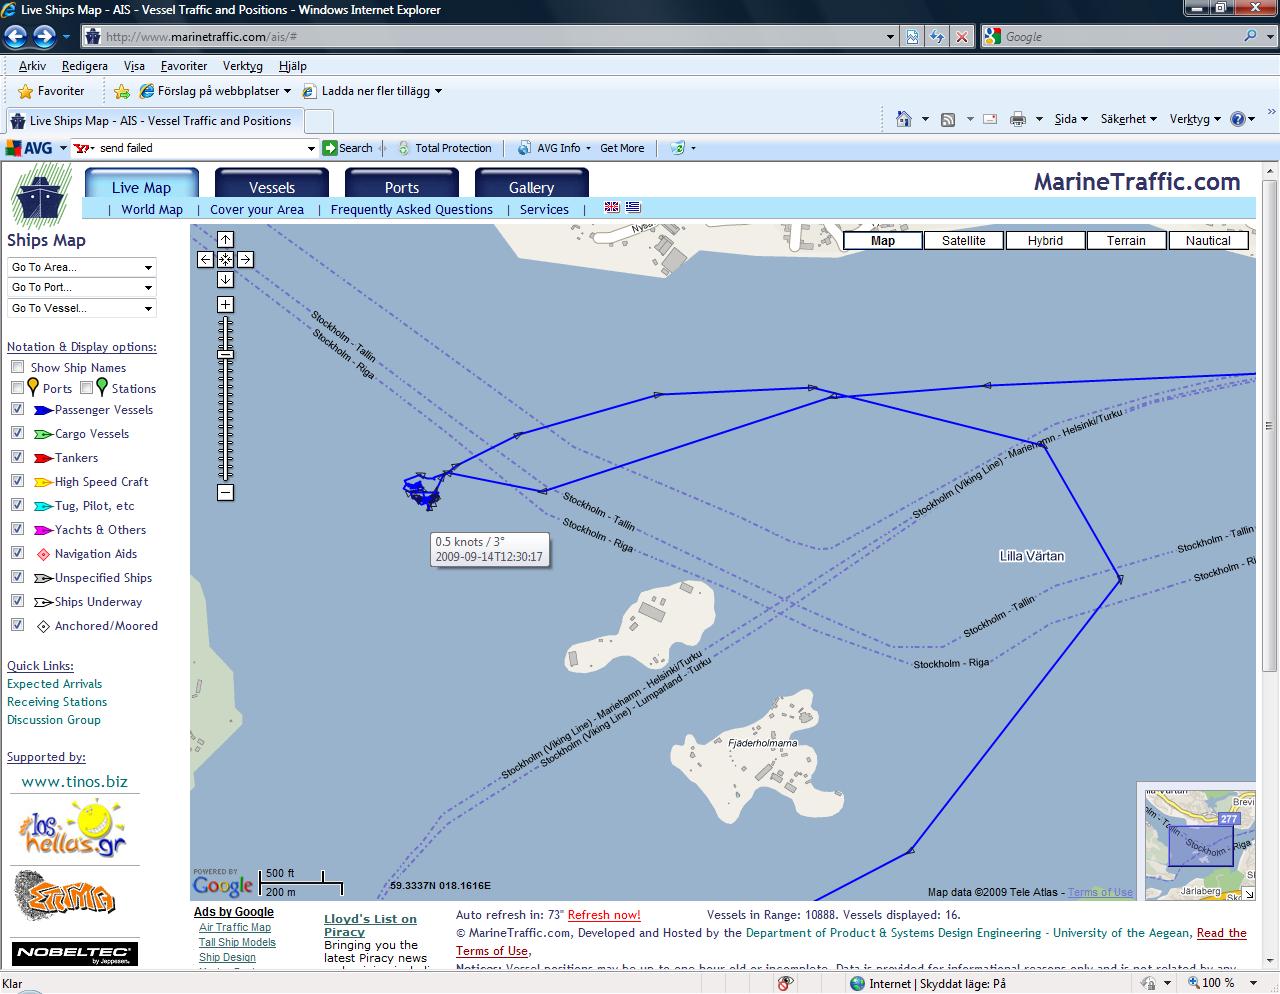The height and width of the screenshot is (994, 1280).
Task: Open the Frequently Asked Questions link
Action: click(x=412, y=209)
